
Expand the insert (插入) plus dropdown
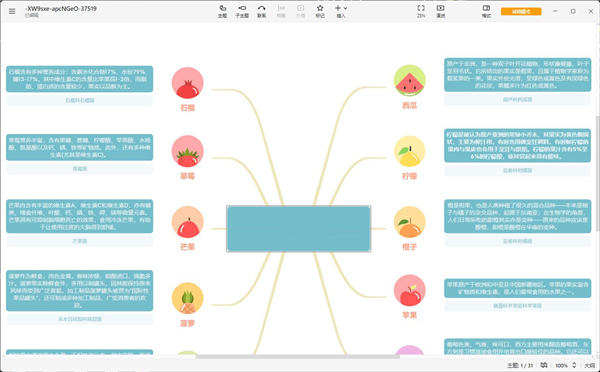tap(341, 11)
